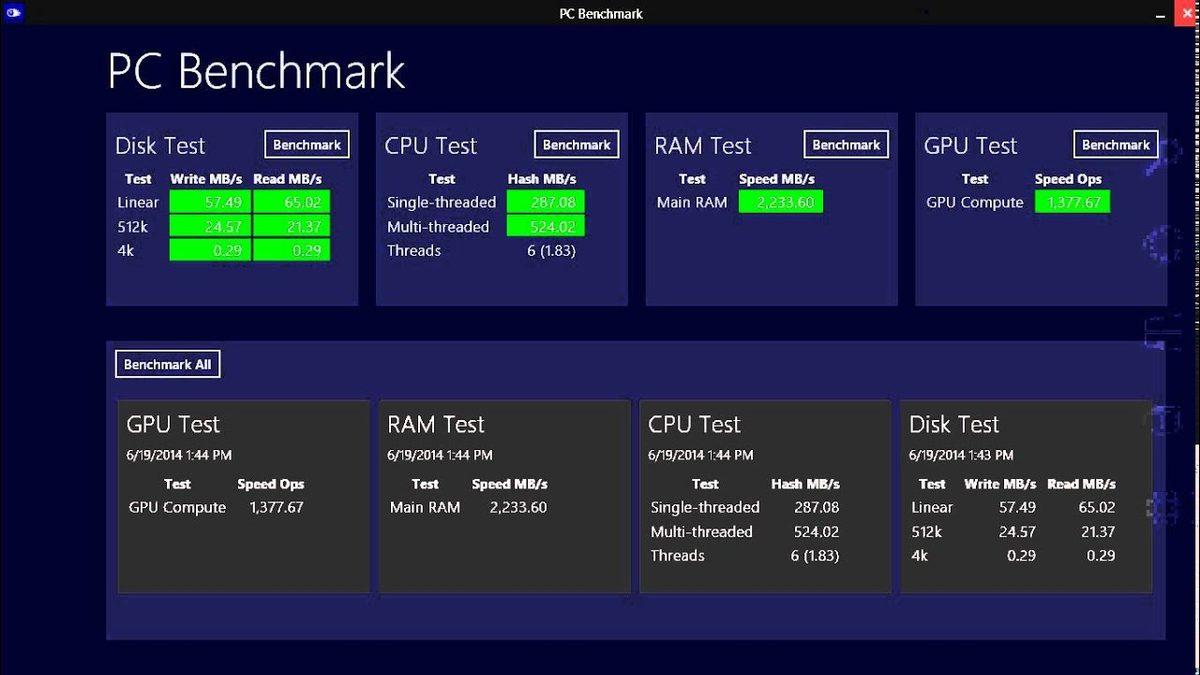Click the Benchmark All button

[167, 363]
